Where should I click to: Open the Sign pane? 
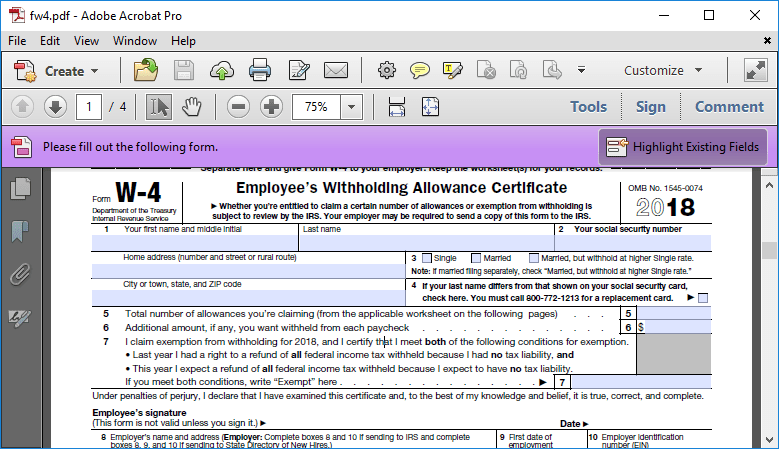650,107
